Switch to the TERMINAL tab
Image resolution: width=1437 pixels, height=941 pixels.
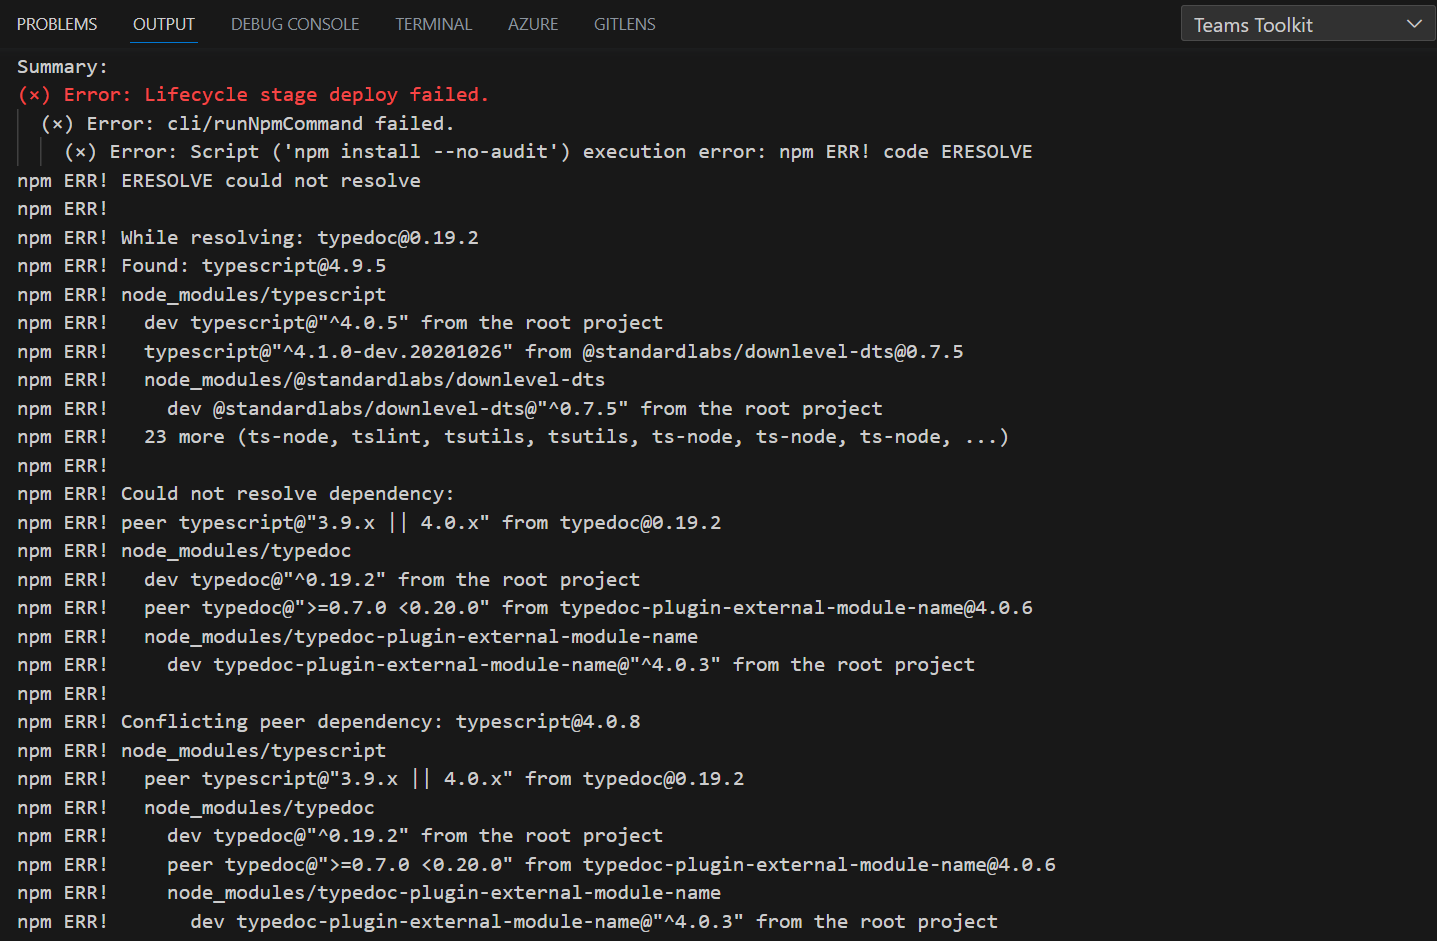click(x=433, y=23)
